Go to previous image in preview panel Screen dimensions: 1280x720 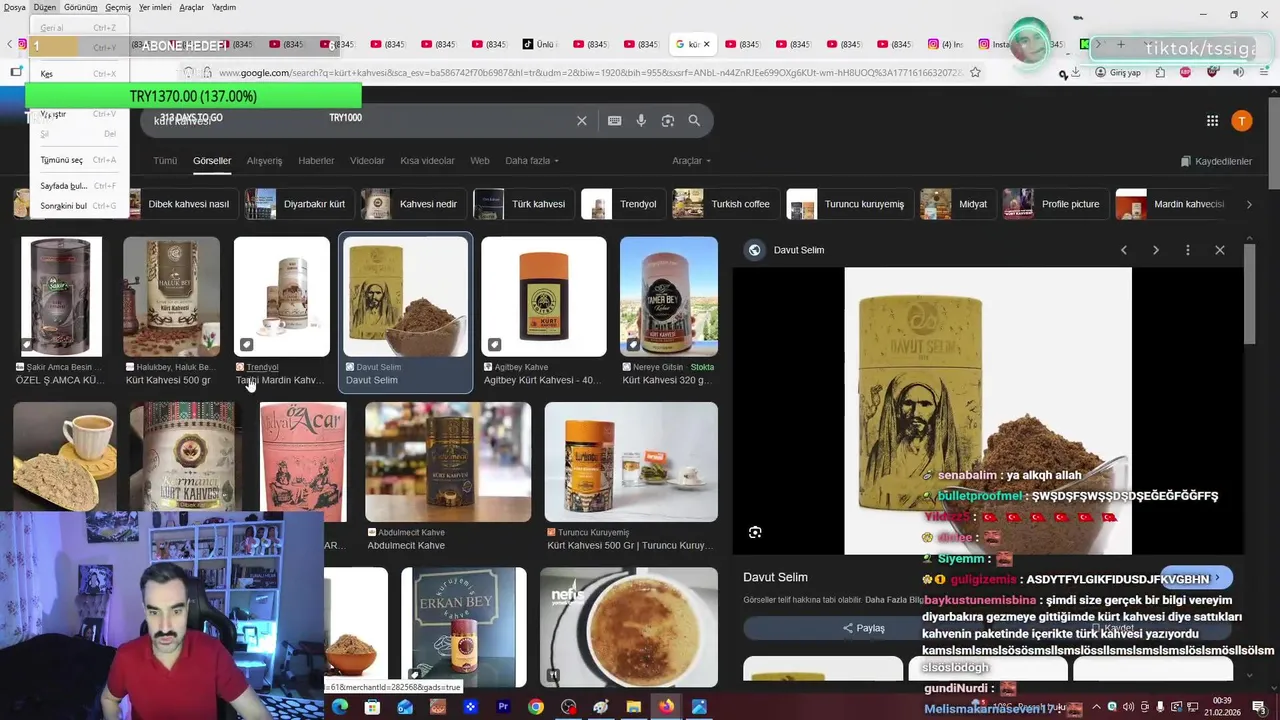(1124, 250)
